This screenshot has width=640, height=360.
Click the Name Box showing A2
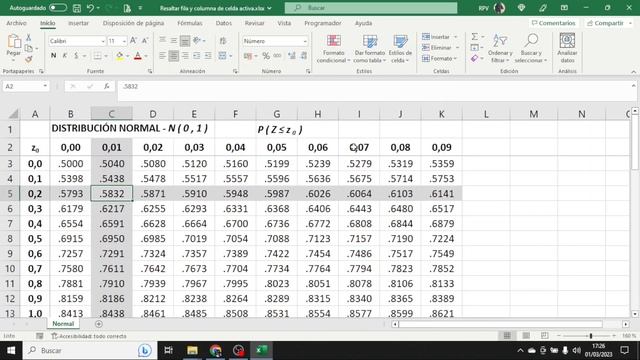[25, 87]
